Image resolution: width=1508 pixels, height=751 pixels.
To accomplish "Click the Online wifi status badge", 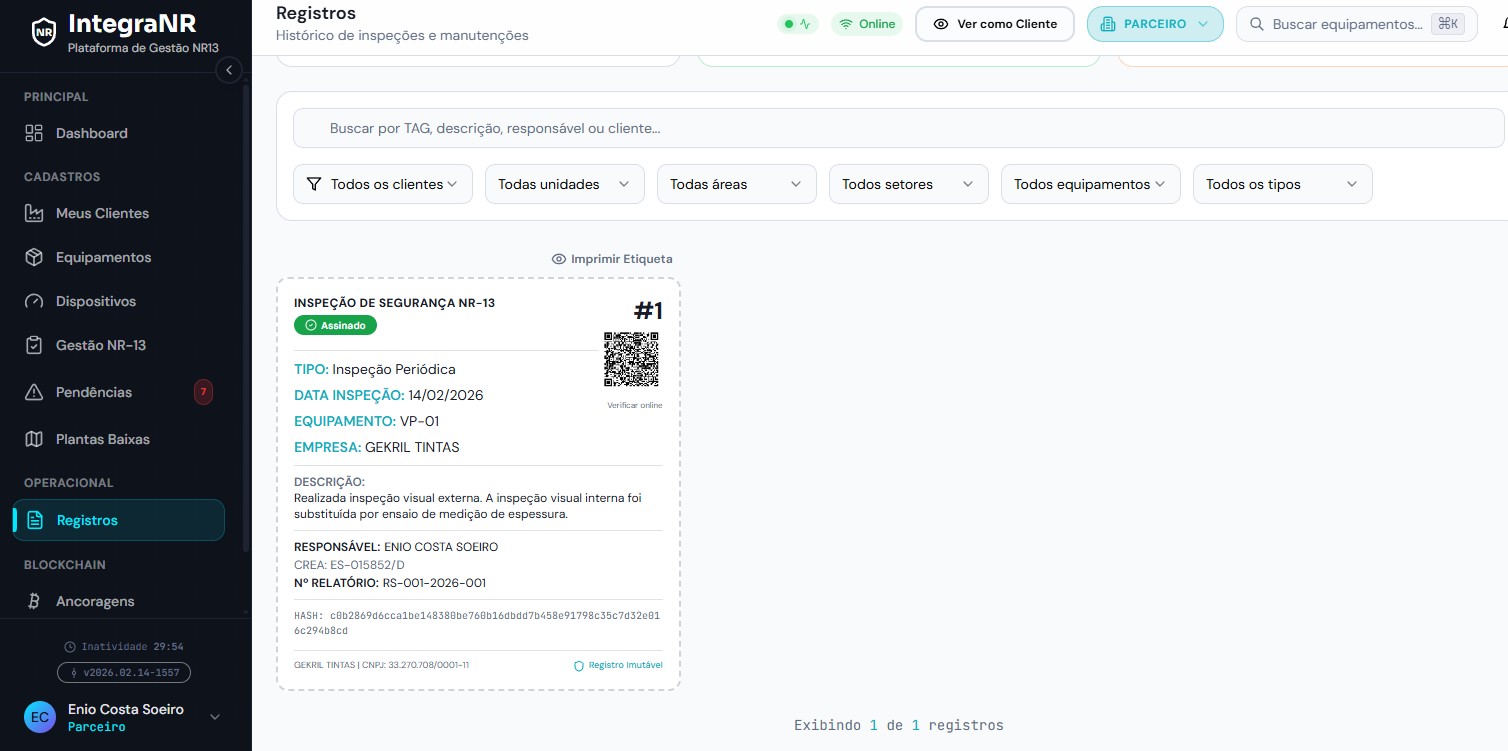I will [x=867, y=24].
